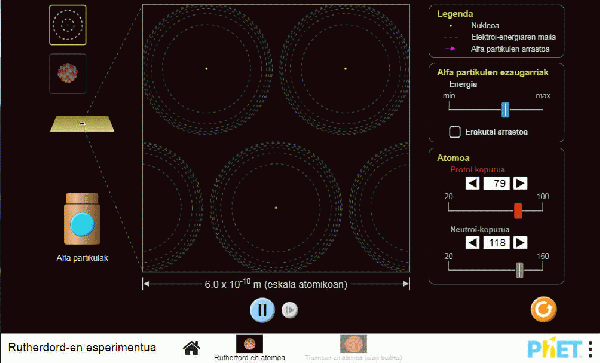
Task: Click the alpha particle Energia slider handle
Action: click(505, 109)
